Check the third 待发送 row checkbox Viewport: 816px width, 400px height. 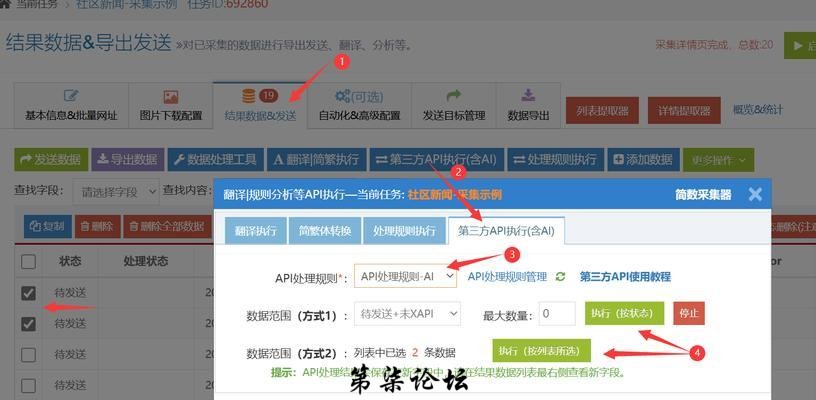(x=29, y=355)
